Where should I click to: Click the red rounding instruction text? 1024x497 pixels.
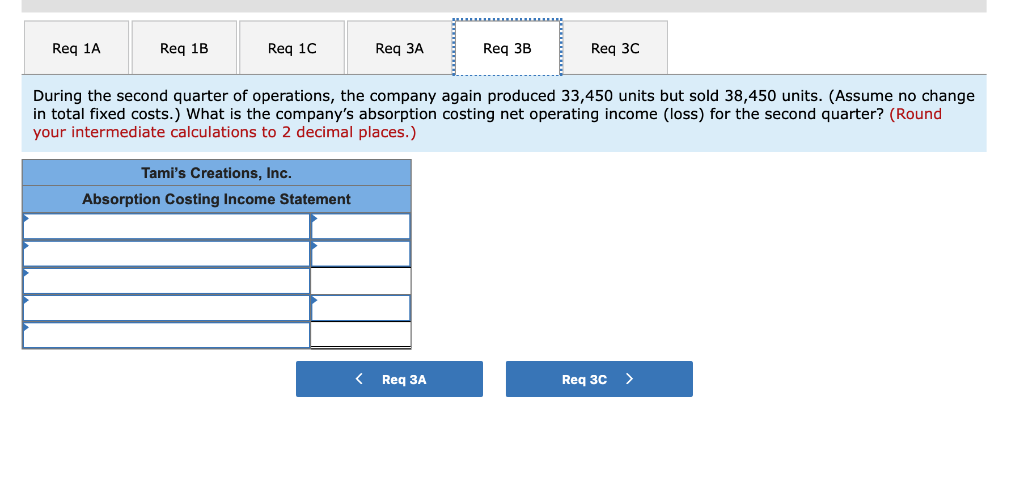(x=487, y=123)
